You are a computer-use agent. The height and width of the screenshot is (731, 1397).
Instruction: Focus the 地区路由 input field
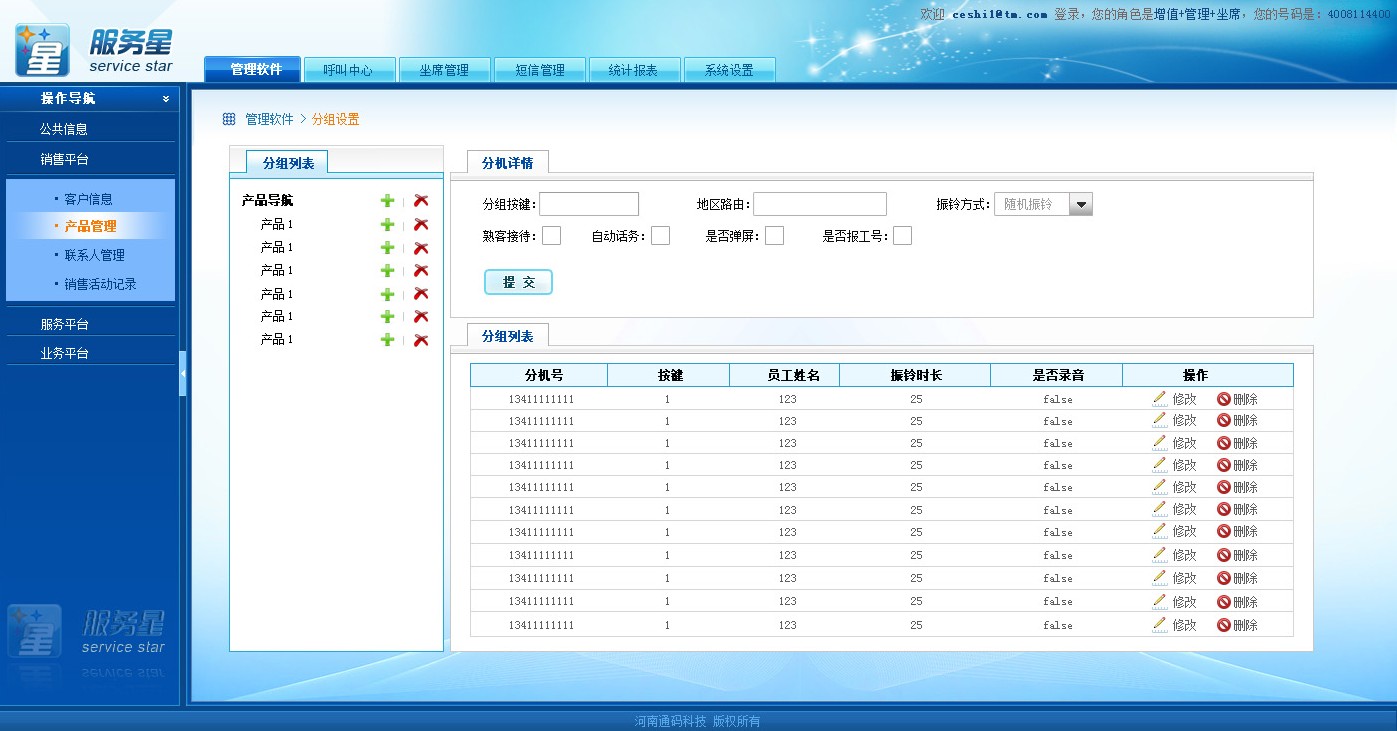pos(820,204)
